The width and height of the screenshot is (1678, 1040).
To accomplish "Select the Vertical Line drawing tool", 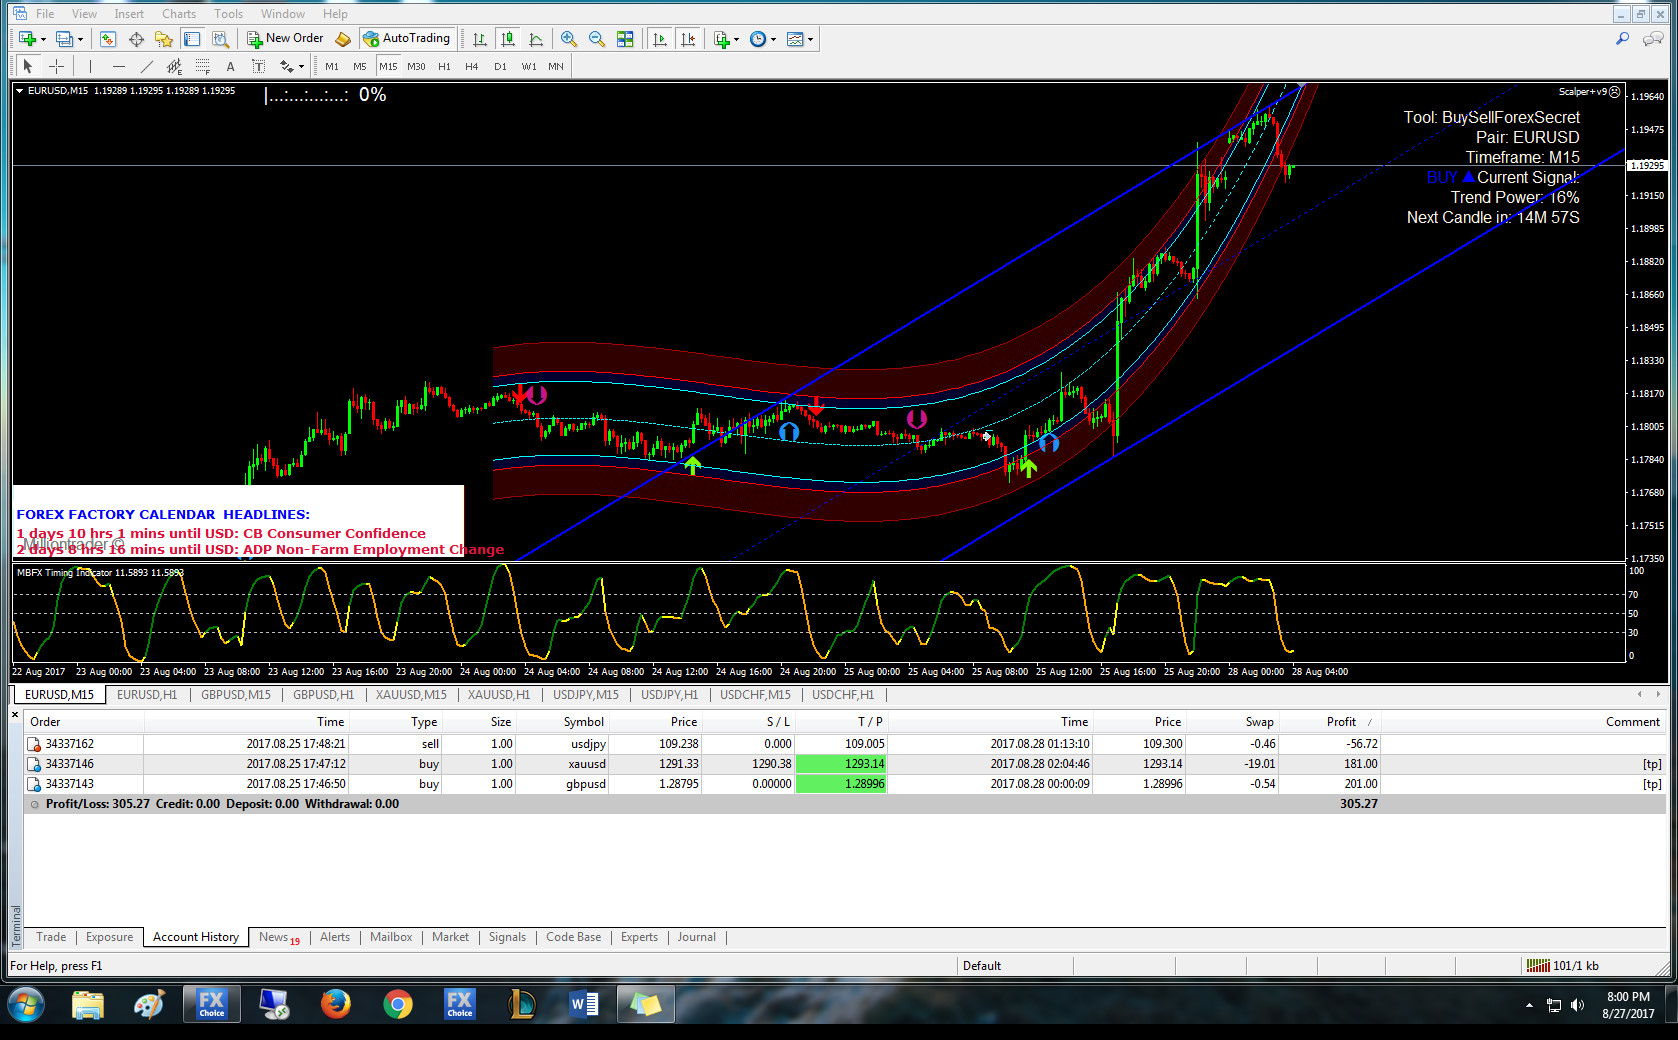I will coord(90,66).
